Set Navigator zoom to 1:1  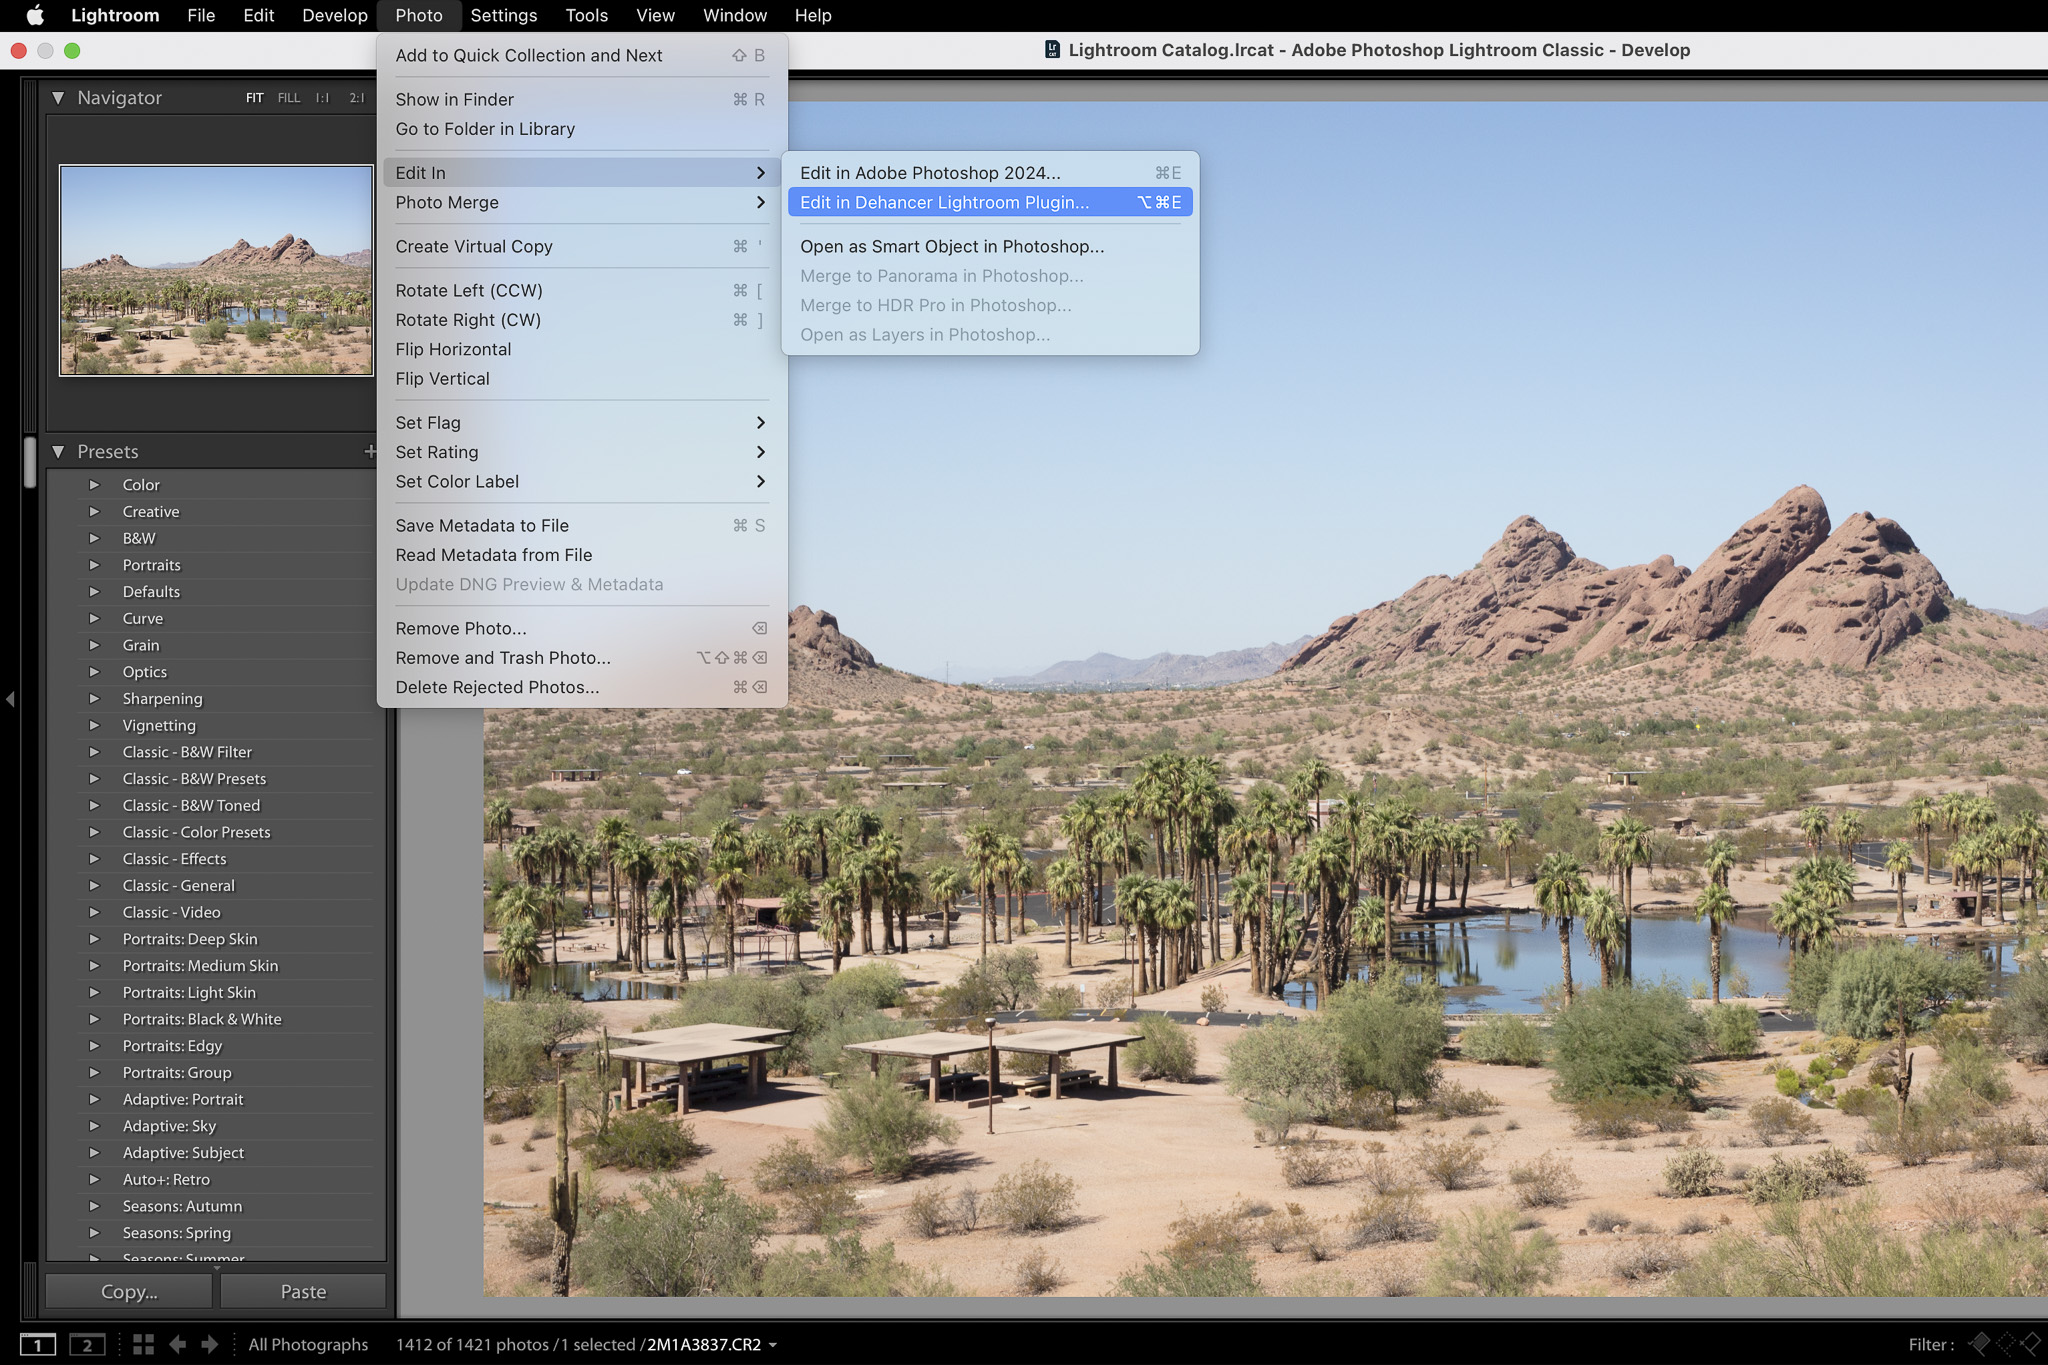coord(322,98)
